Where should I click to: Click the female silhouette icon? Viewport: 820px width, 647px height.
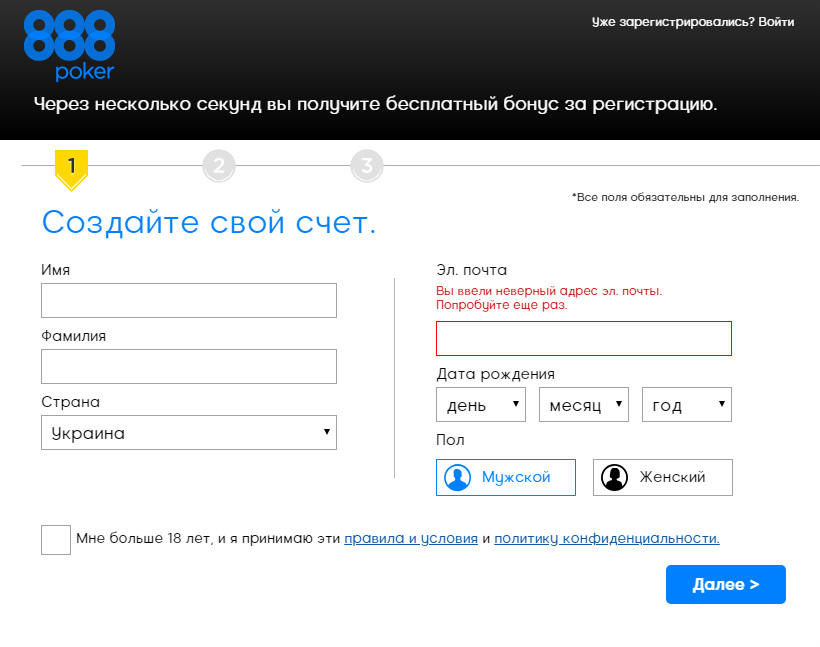[615, 477]
